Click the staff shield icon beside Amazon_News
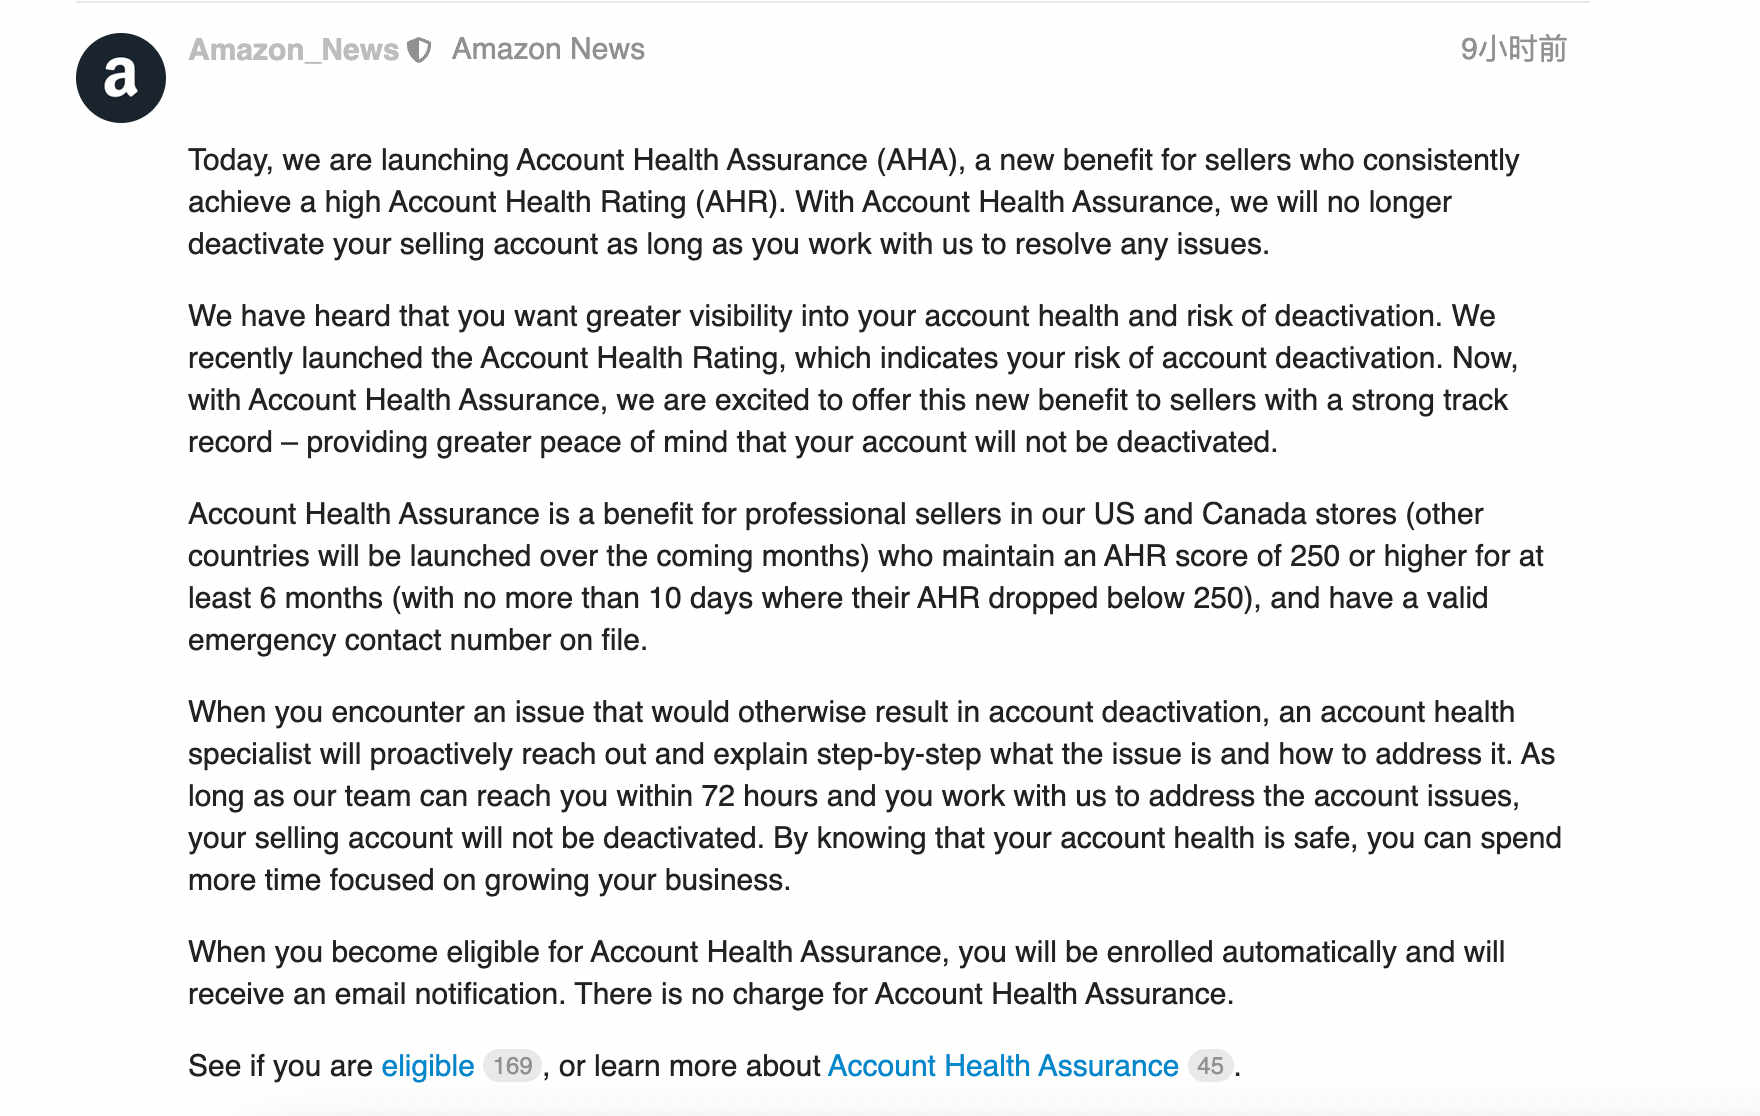 pyautogui.click(x=419, y=50)
